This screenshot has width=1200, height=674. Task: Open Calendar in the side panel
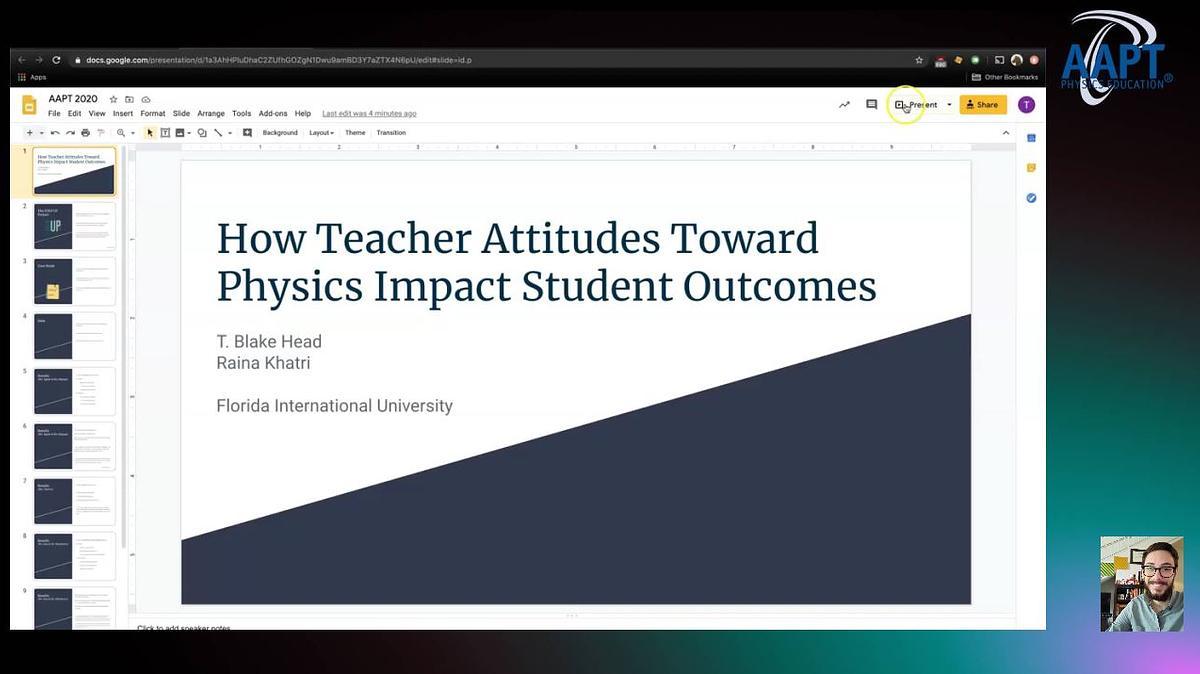(x=1031, y=138)
